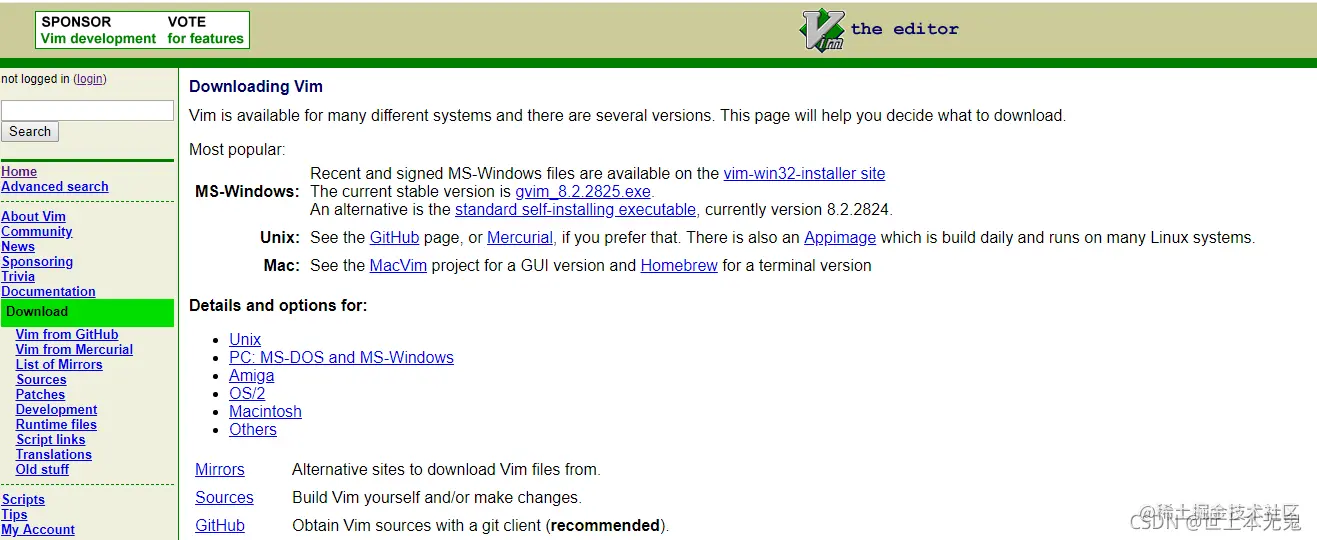Open GitHub link in Unix row

394,238
